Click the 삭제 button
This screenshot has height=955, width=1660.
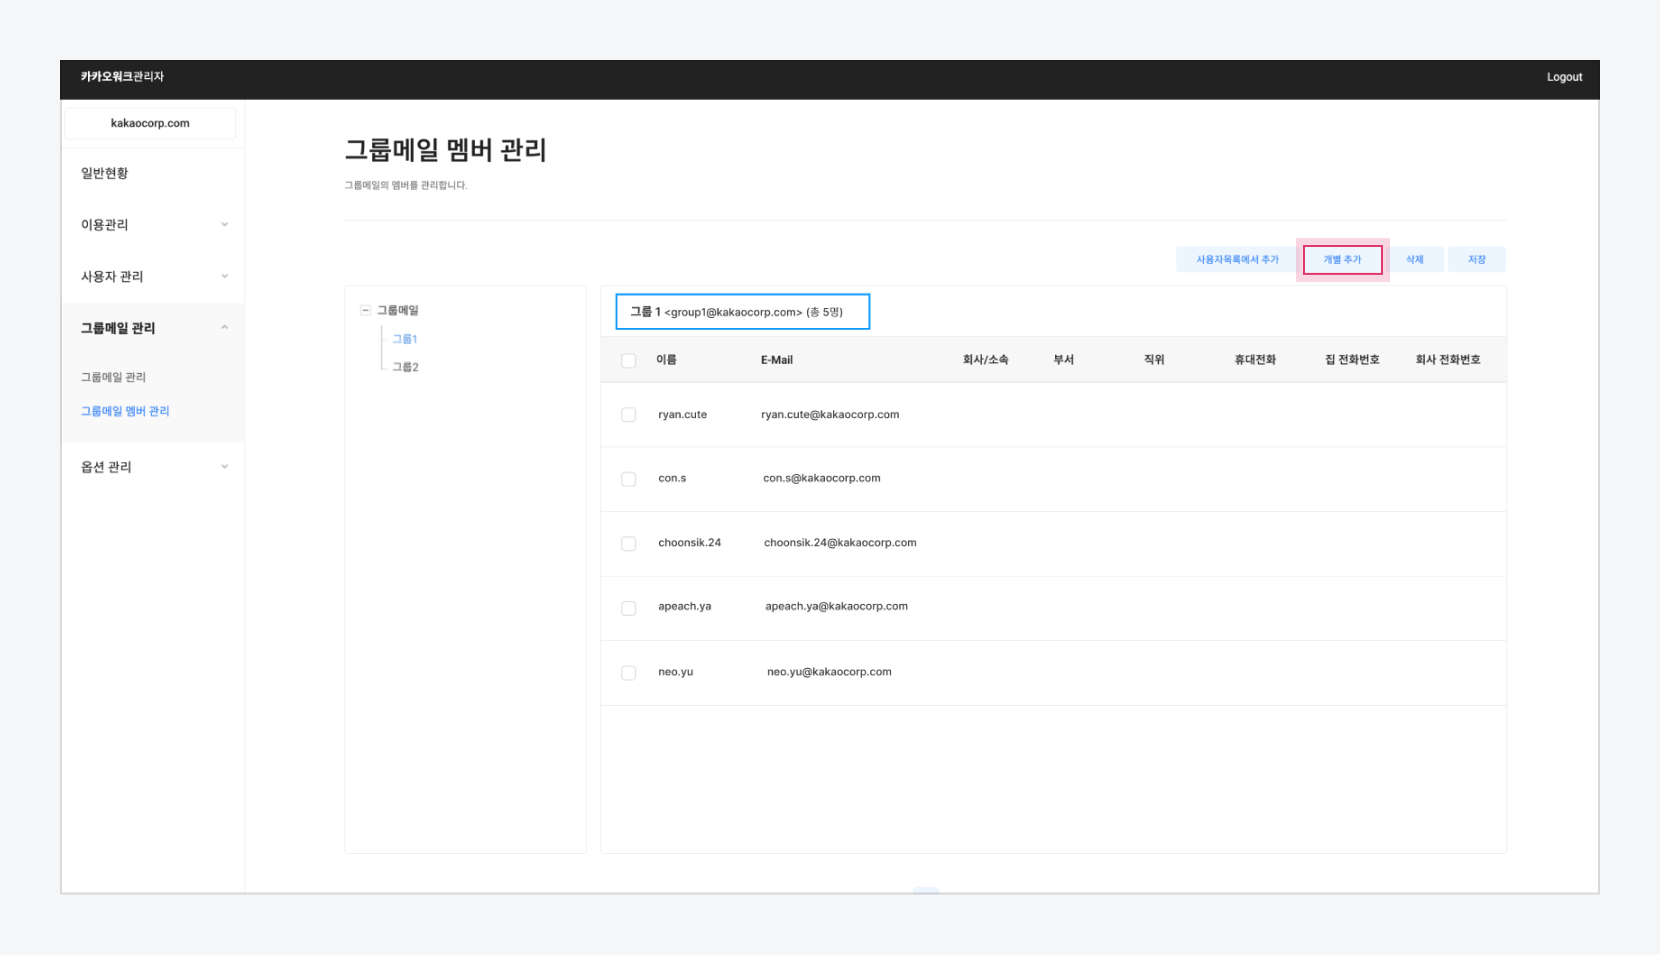pos(1414,260)
